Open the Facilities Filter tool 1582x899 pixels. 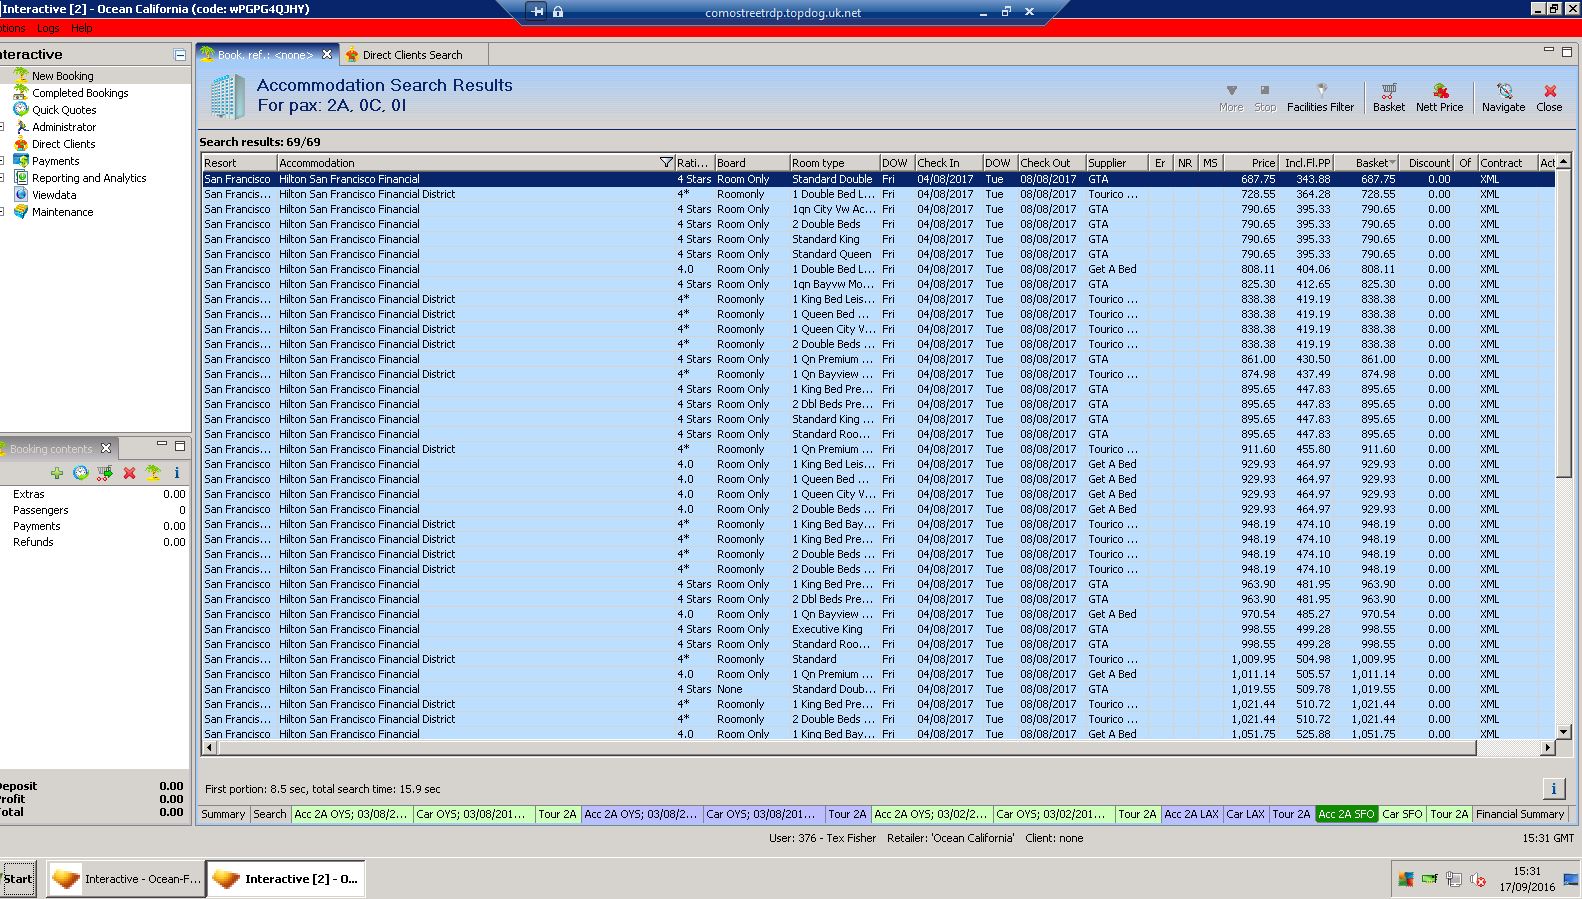tap(1320, 97)
